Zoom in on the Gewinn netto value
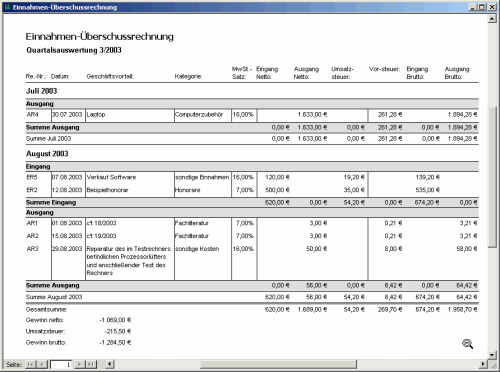The width and height of the screenshot is (500, 372). [115, 320]
